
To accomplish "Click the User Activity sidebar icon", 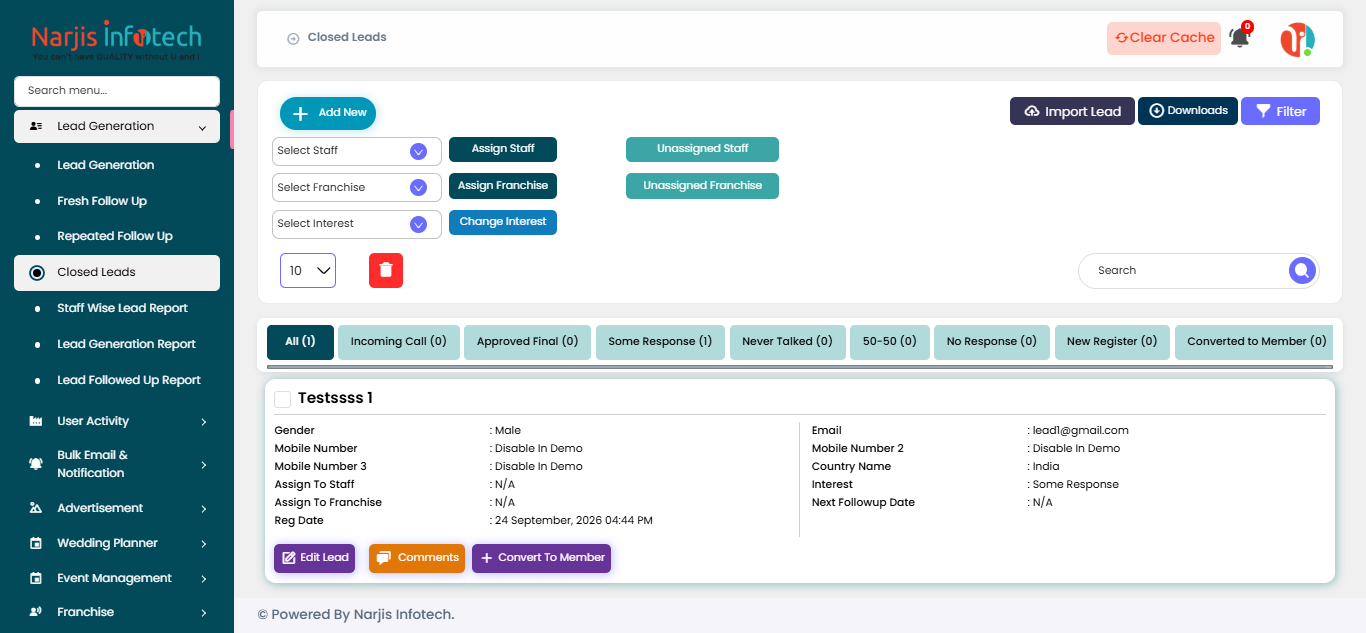I will coord(36,421).
